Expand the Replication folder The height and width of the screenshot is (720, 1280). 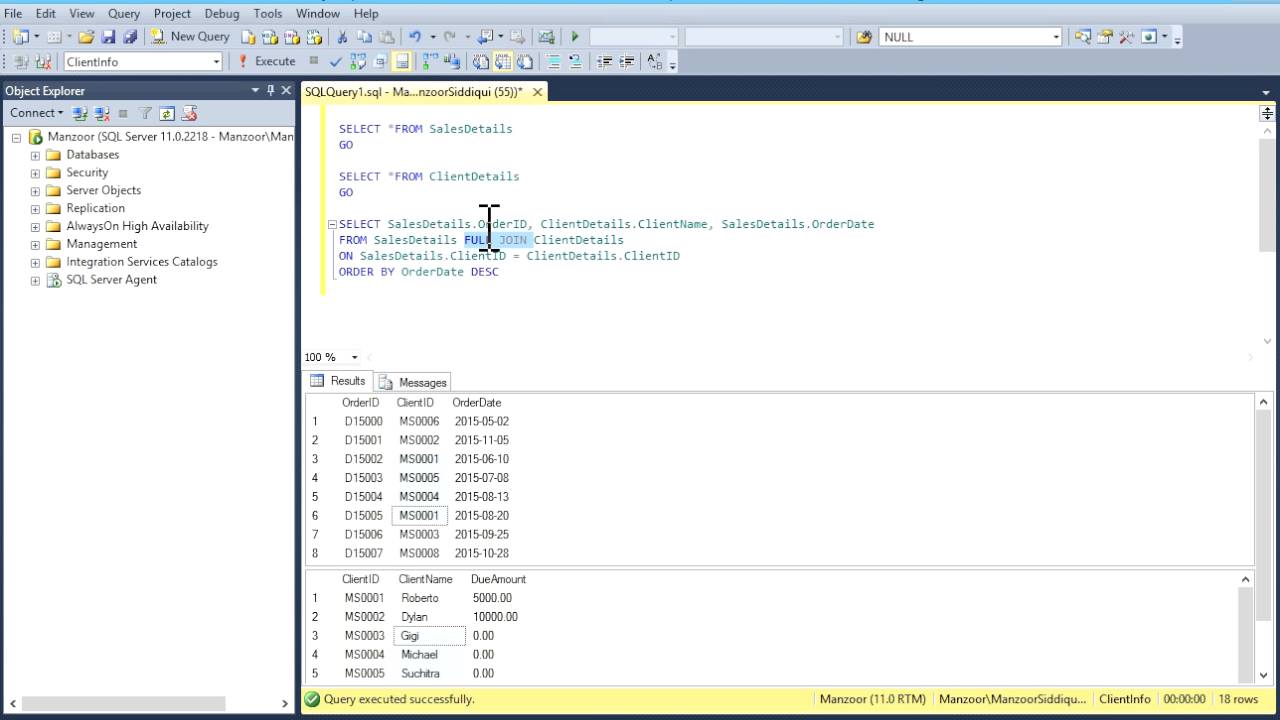click(35, 209)
